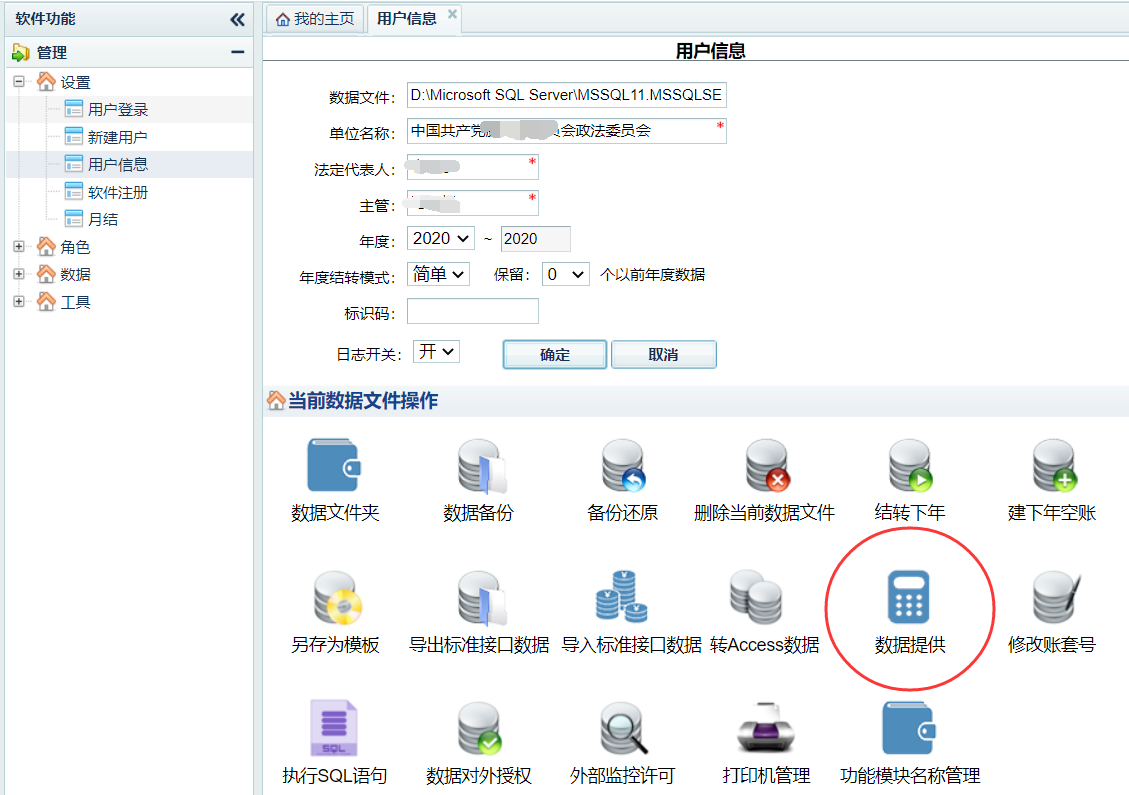Open the 年度结转模式 mode dropdown
Image resolution: width=1129 pixels, height=795 pixels.
(437, 272)
